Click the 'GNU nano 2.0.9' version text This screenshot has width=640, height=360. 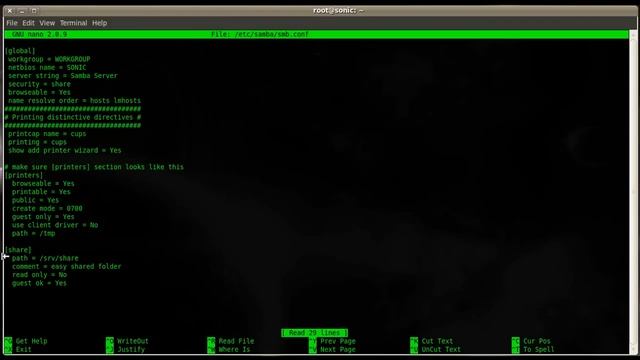click(x=40, y=34)
